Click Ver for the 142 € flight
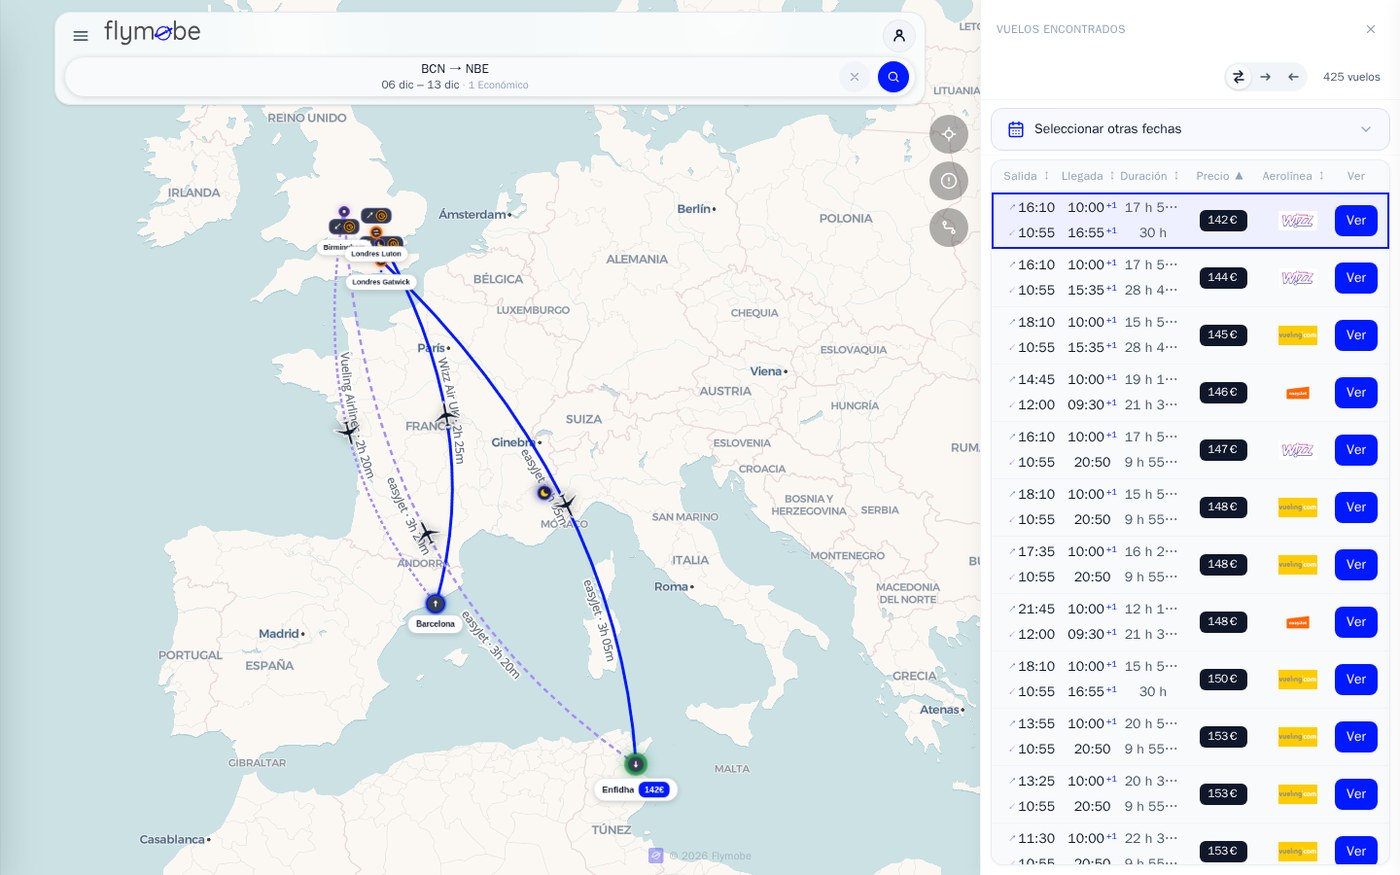This screenshot has width=1400, height=875. pyautogui.click(x=1356, y=220)
